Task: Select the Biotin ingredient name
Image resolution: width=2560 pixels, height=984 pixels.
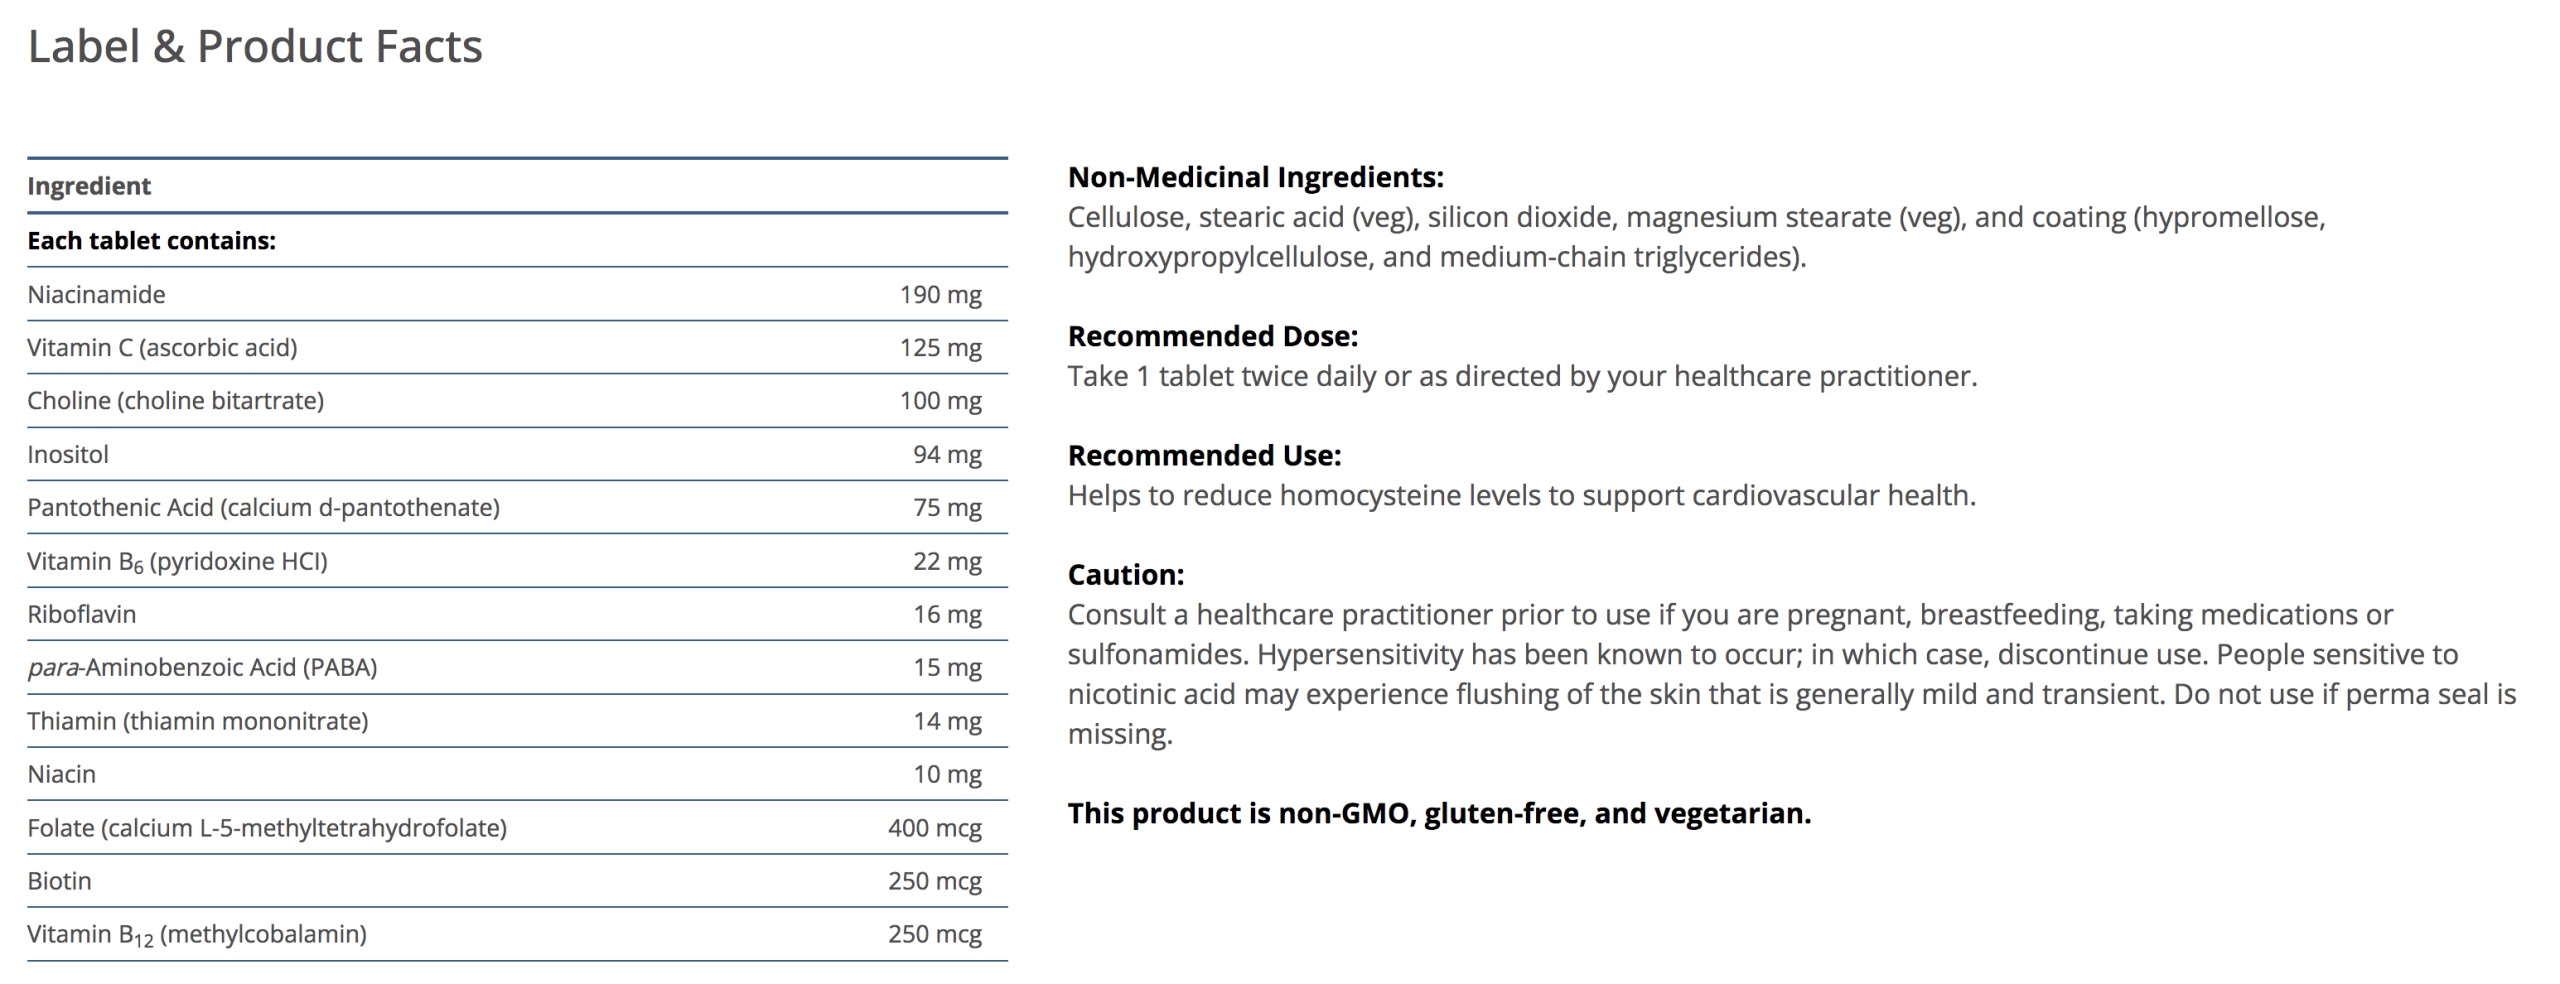Action: click(x=59, y=882)
